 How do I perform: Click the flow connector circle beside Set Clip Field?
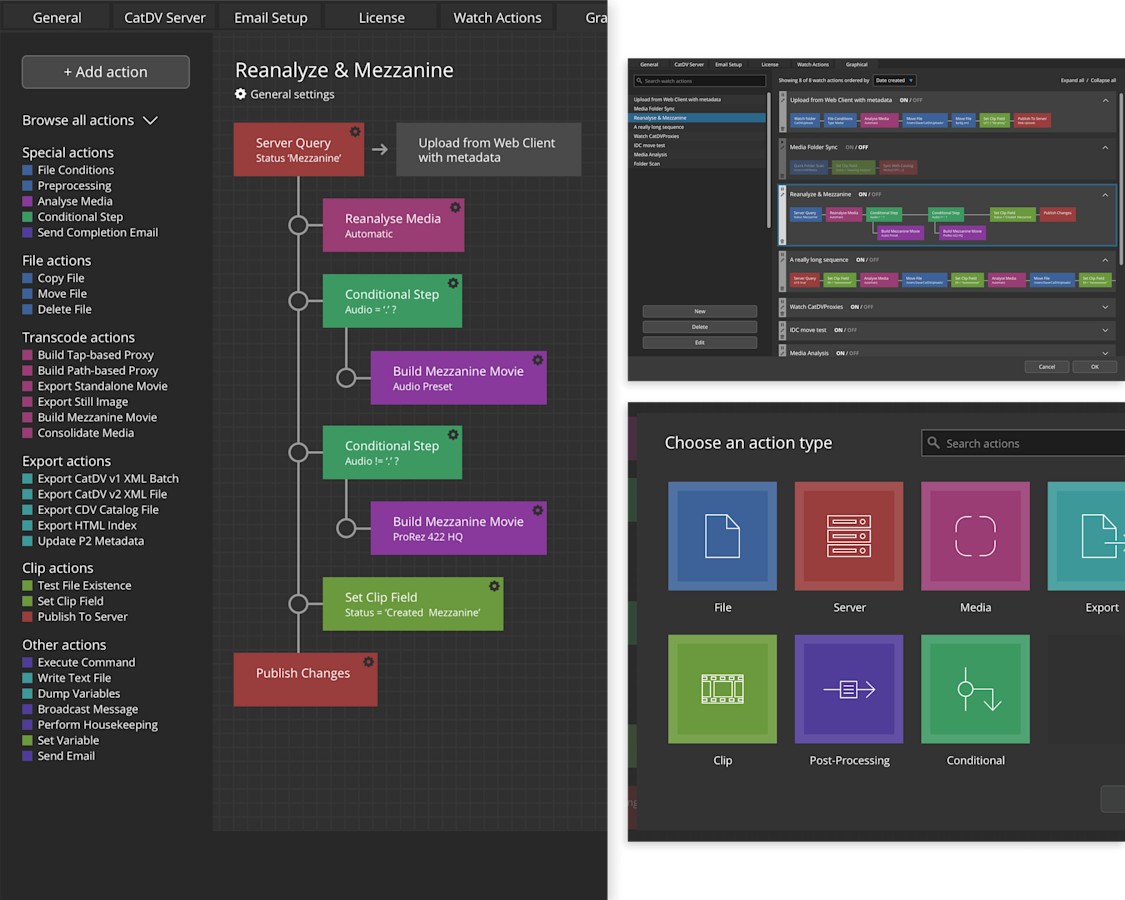coord(298,604)
